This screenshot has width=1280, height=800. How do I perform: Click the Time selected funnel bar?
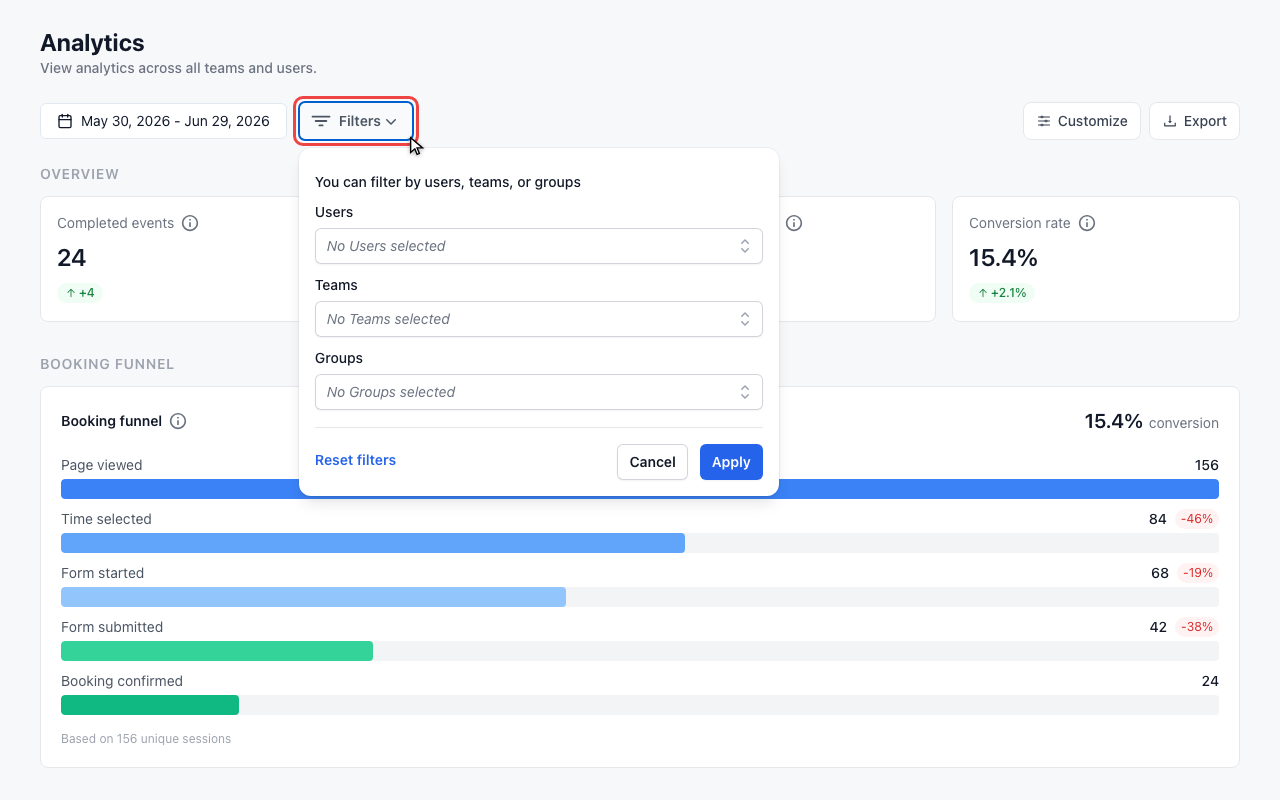(373, 543)
